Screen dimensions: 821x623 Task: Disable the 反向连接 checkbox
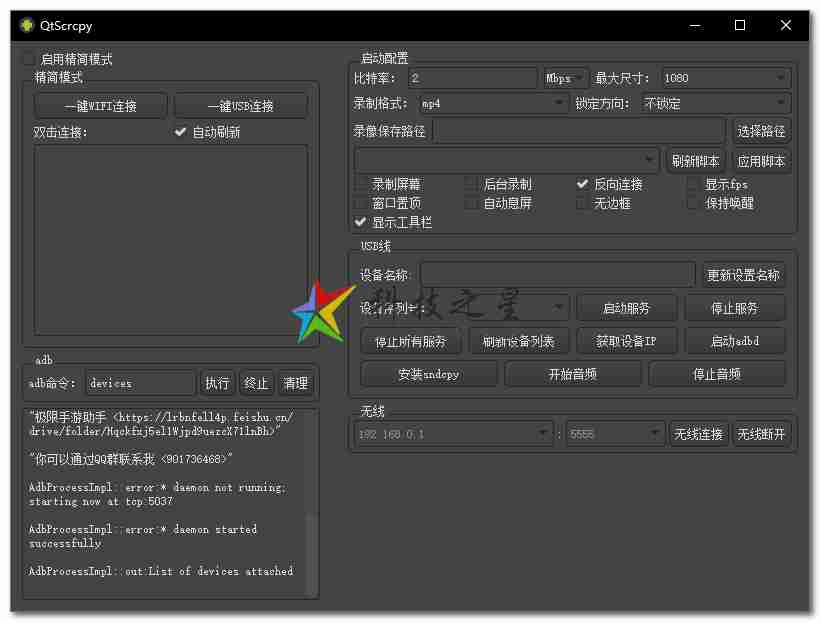tap(583, 185)
